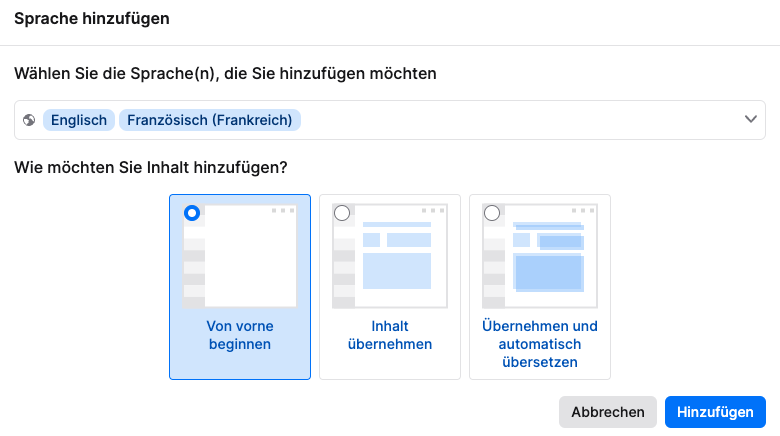Click the Von vorne beginnen label text
The image size is (780, 436).
(x=240, y=335)
